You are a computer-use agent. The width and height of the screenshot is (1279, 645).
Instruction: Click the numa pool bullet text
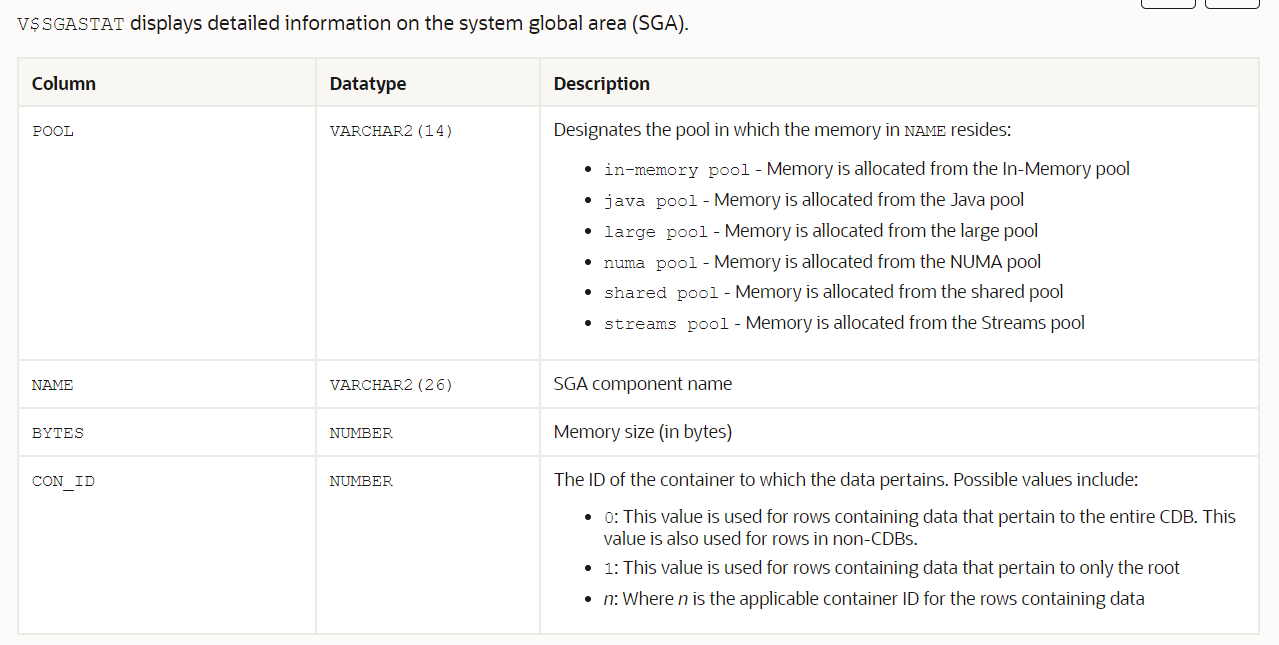650,263
